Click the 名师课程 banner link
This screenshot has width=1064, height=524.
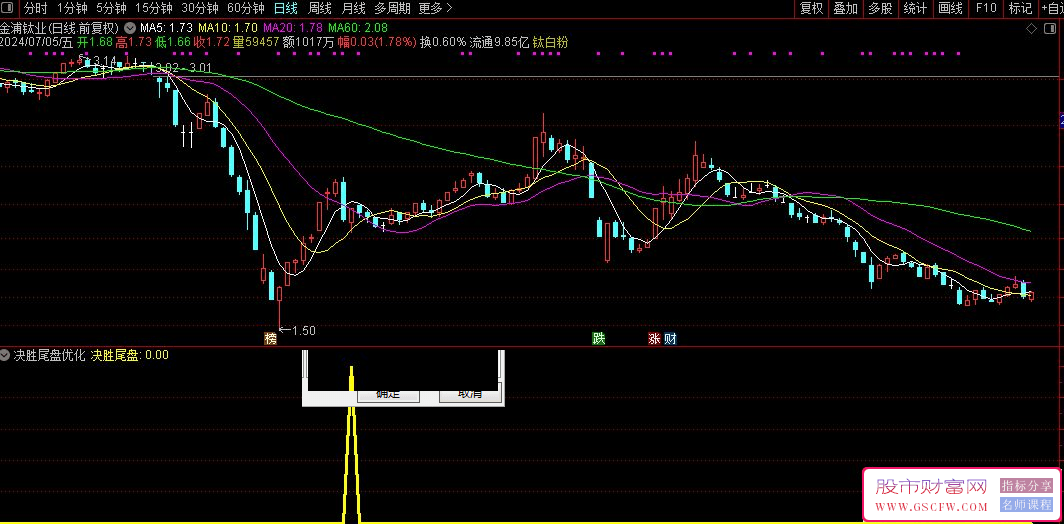[x=1026, y=504]
